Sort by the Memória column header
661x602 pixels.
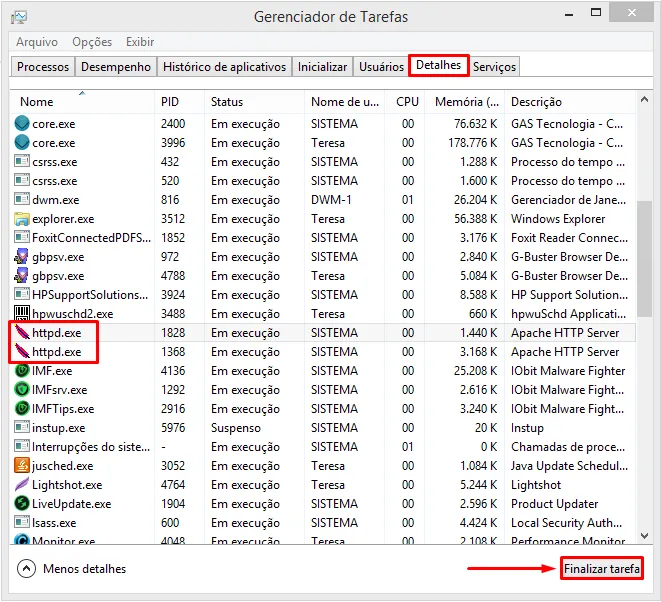point(465,102)
